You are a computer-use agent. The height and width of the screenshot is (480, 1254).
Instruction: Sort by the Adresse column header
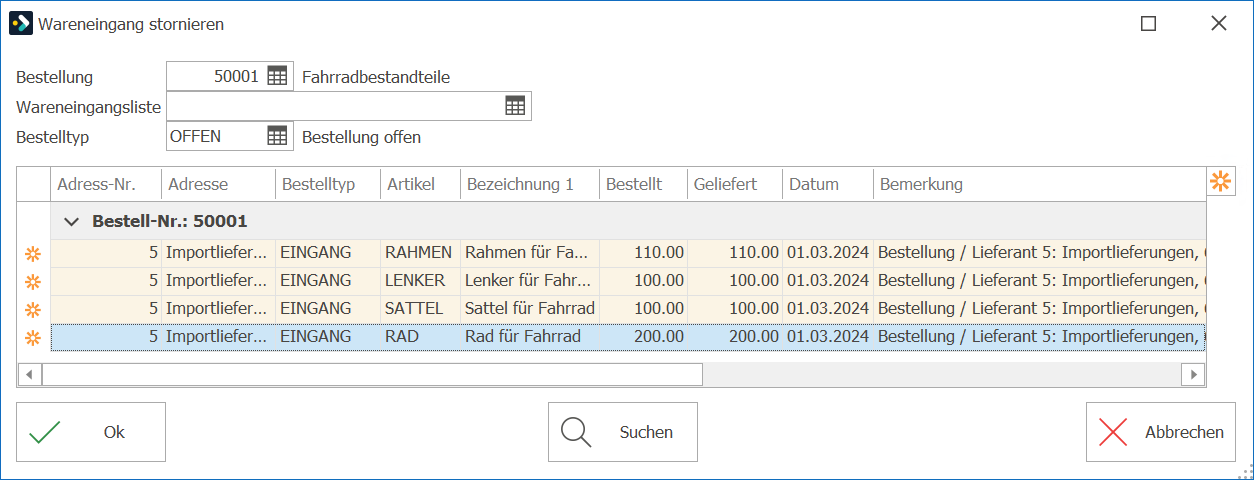pyautogui.click(x=219, y=184)
